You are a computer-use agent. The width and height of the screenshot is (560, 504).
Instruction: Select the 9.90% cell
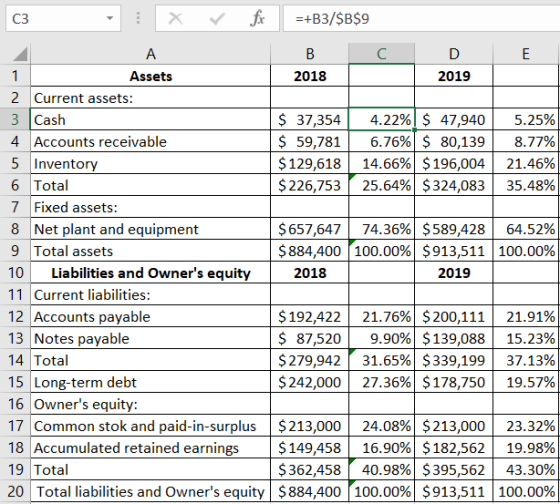point(381,338)
